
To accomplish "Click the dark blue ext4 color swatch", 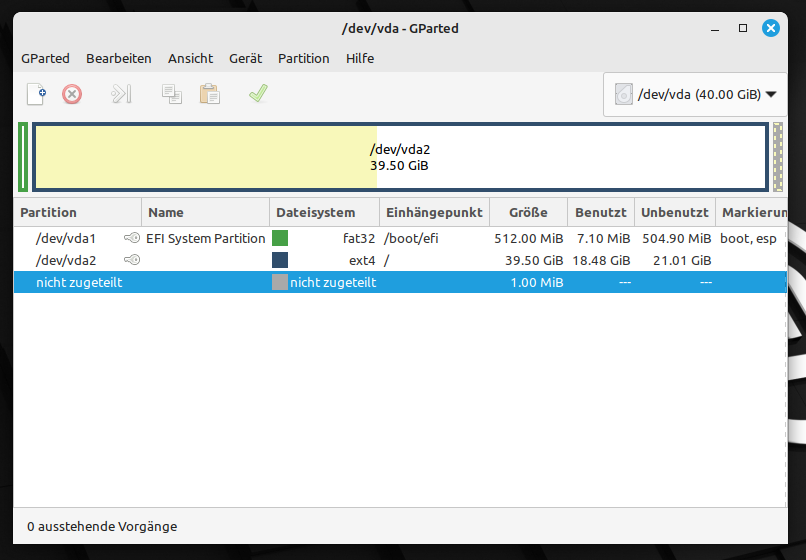I will (x=280, y=260).
